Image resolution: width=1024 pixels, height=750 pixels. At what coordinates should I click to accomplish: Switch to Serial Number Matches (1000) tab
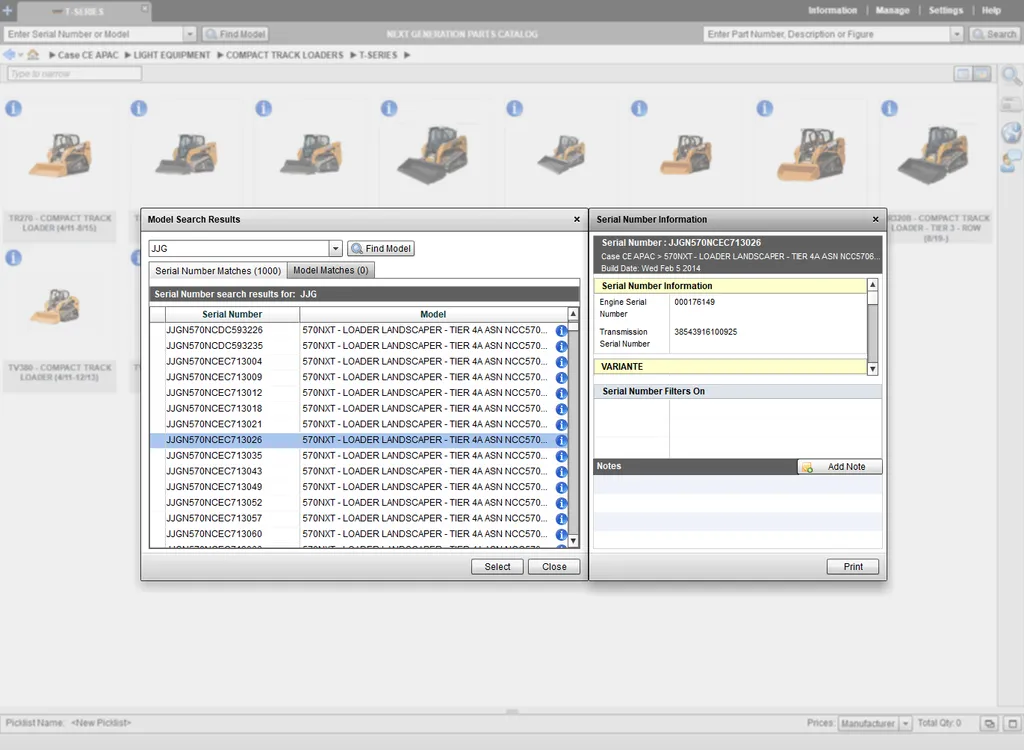coord(218,270)
